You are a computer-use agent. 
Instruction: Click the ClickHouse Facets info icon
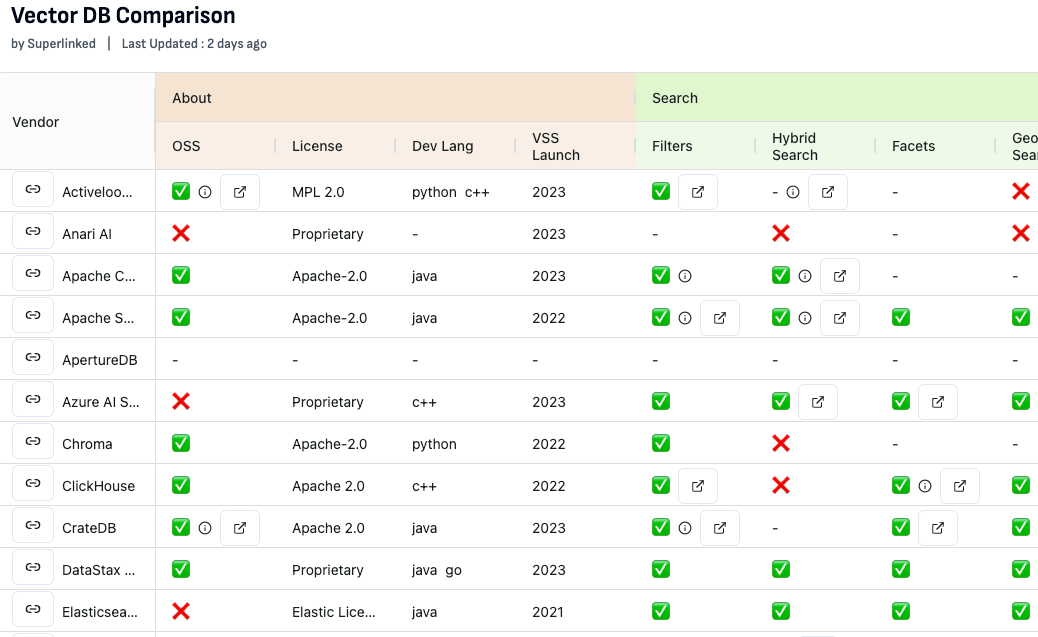[x=925, y=486]
